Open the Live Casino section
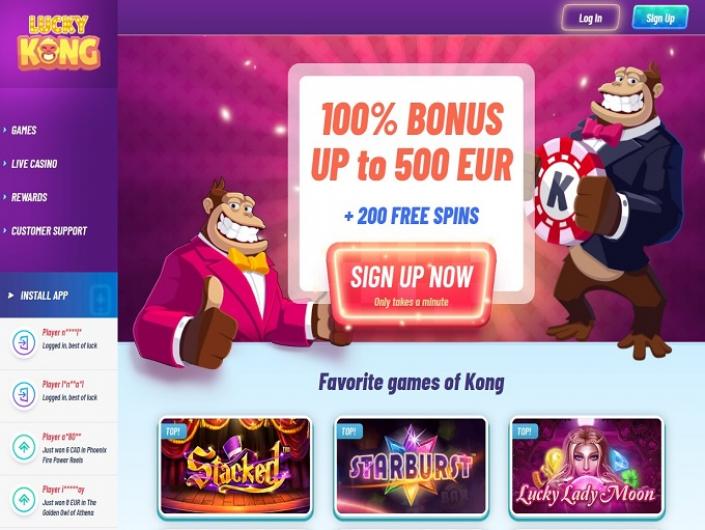The image size is (705, 530). [34, 164]
